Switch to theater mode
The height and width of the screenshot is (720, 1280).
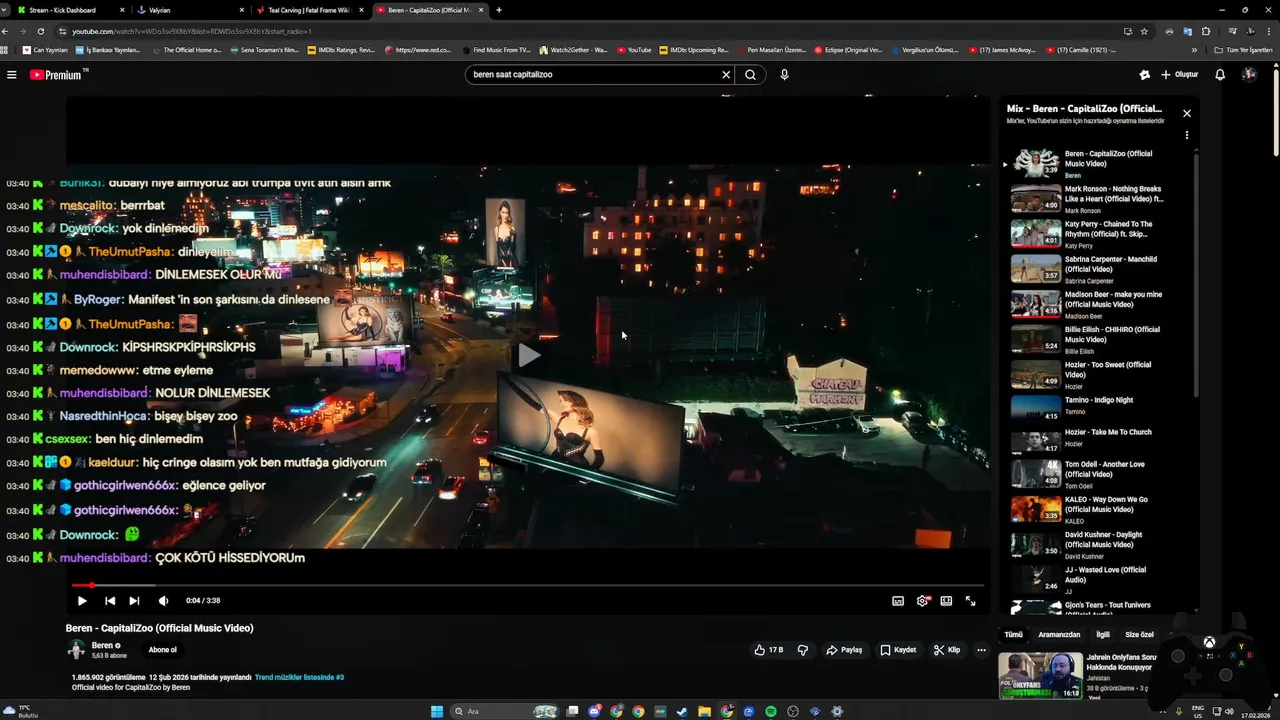pos(946,601)
